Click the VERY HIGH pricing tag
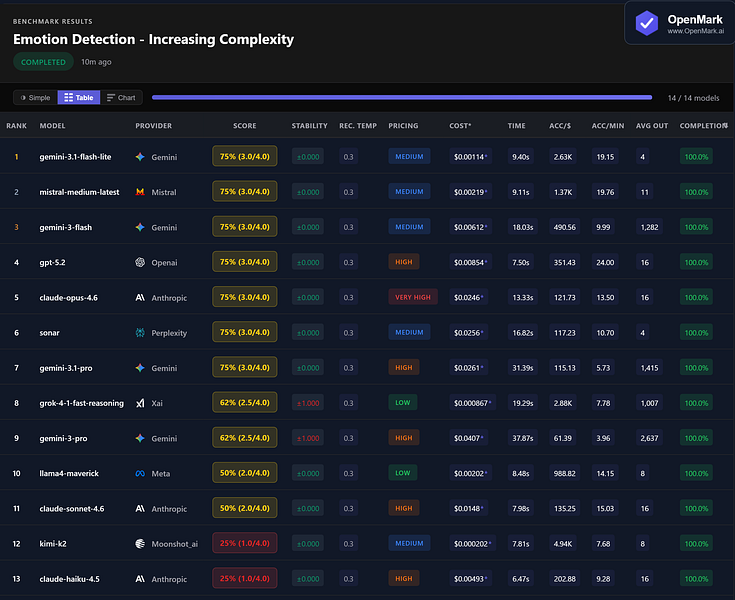The image size is (735, 600). point(413,297)
